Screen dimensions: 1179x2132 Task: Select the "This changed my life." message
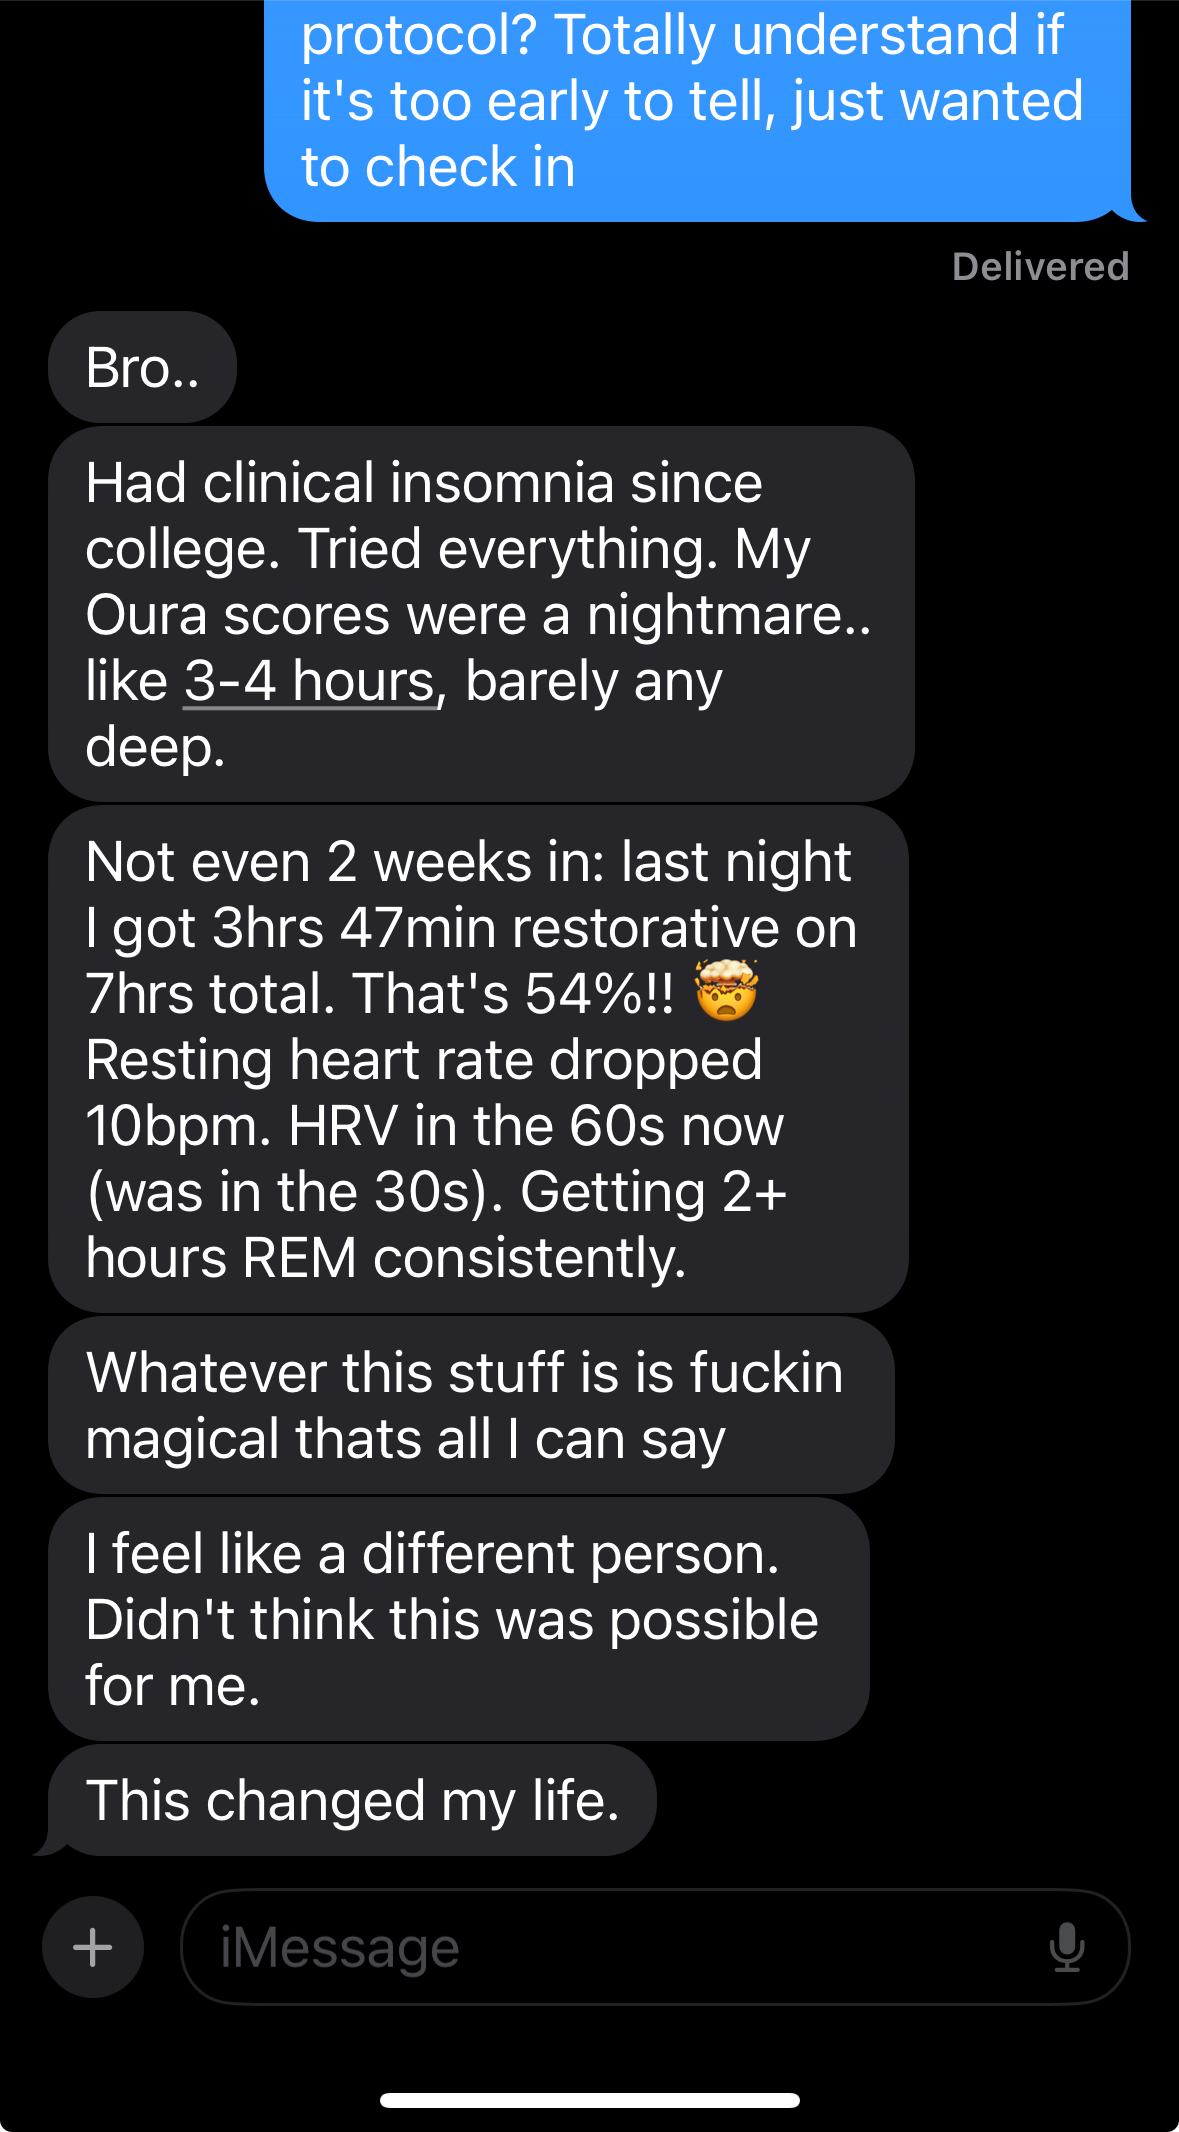[352, 1801]
